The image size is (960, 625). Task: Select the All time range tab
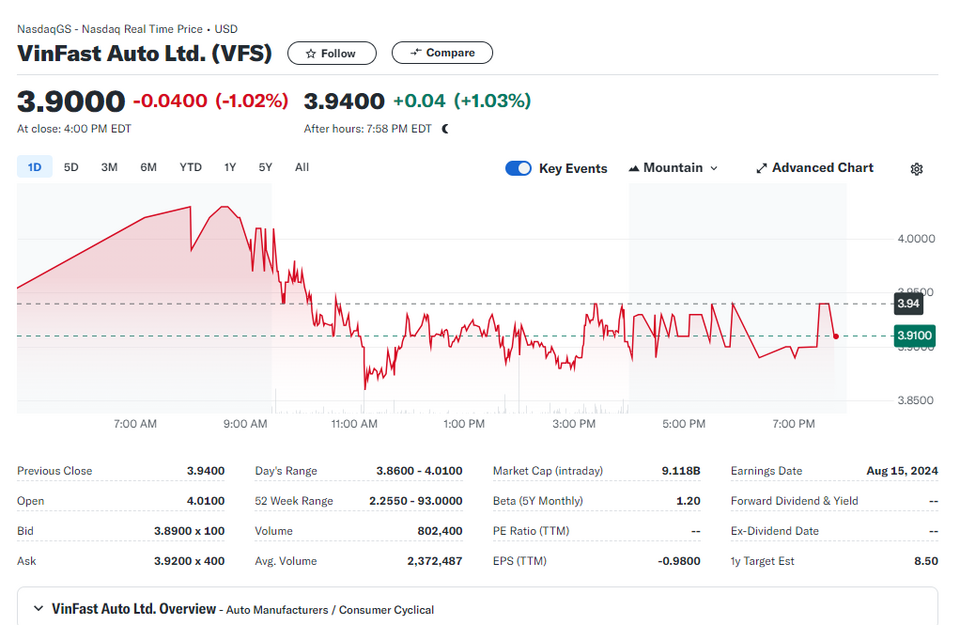[x=302, y=167]
